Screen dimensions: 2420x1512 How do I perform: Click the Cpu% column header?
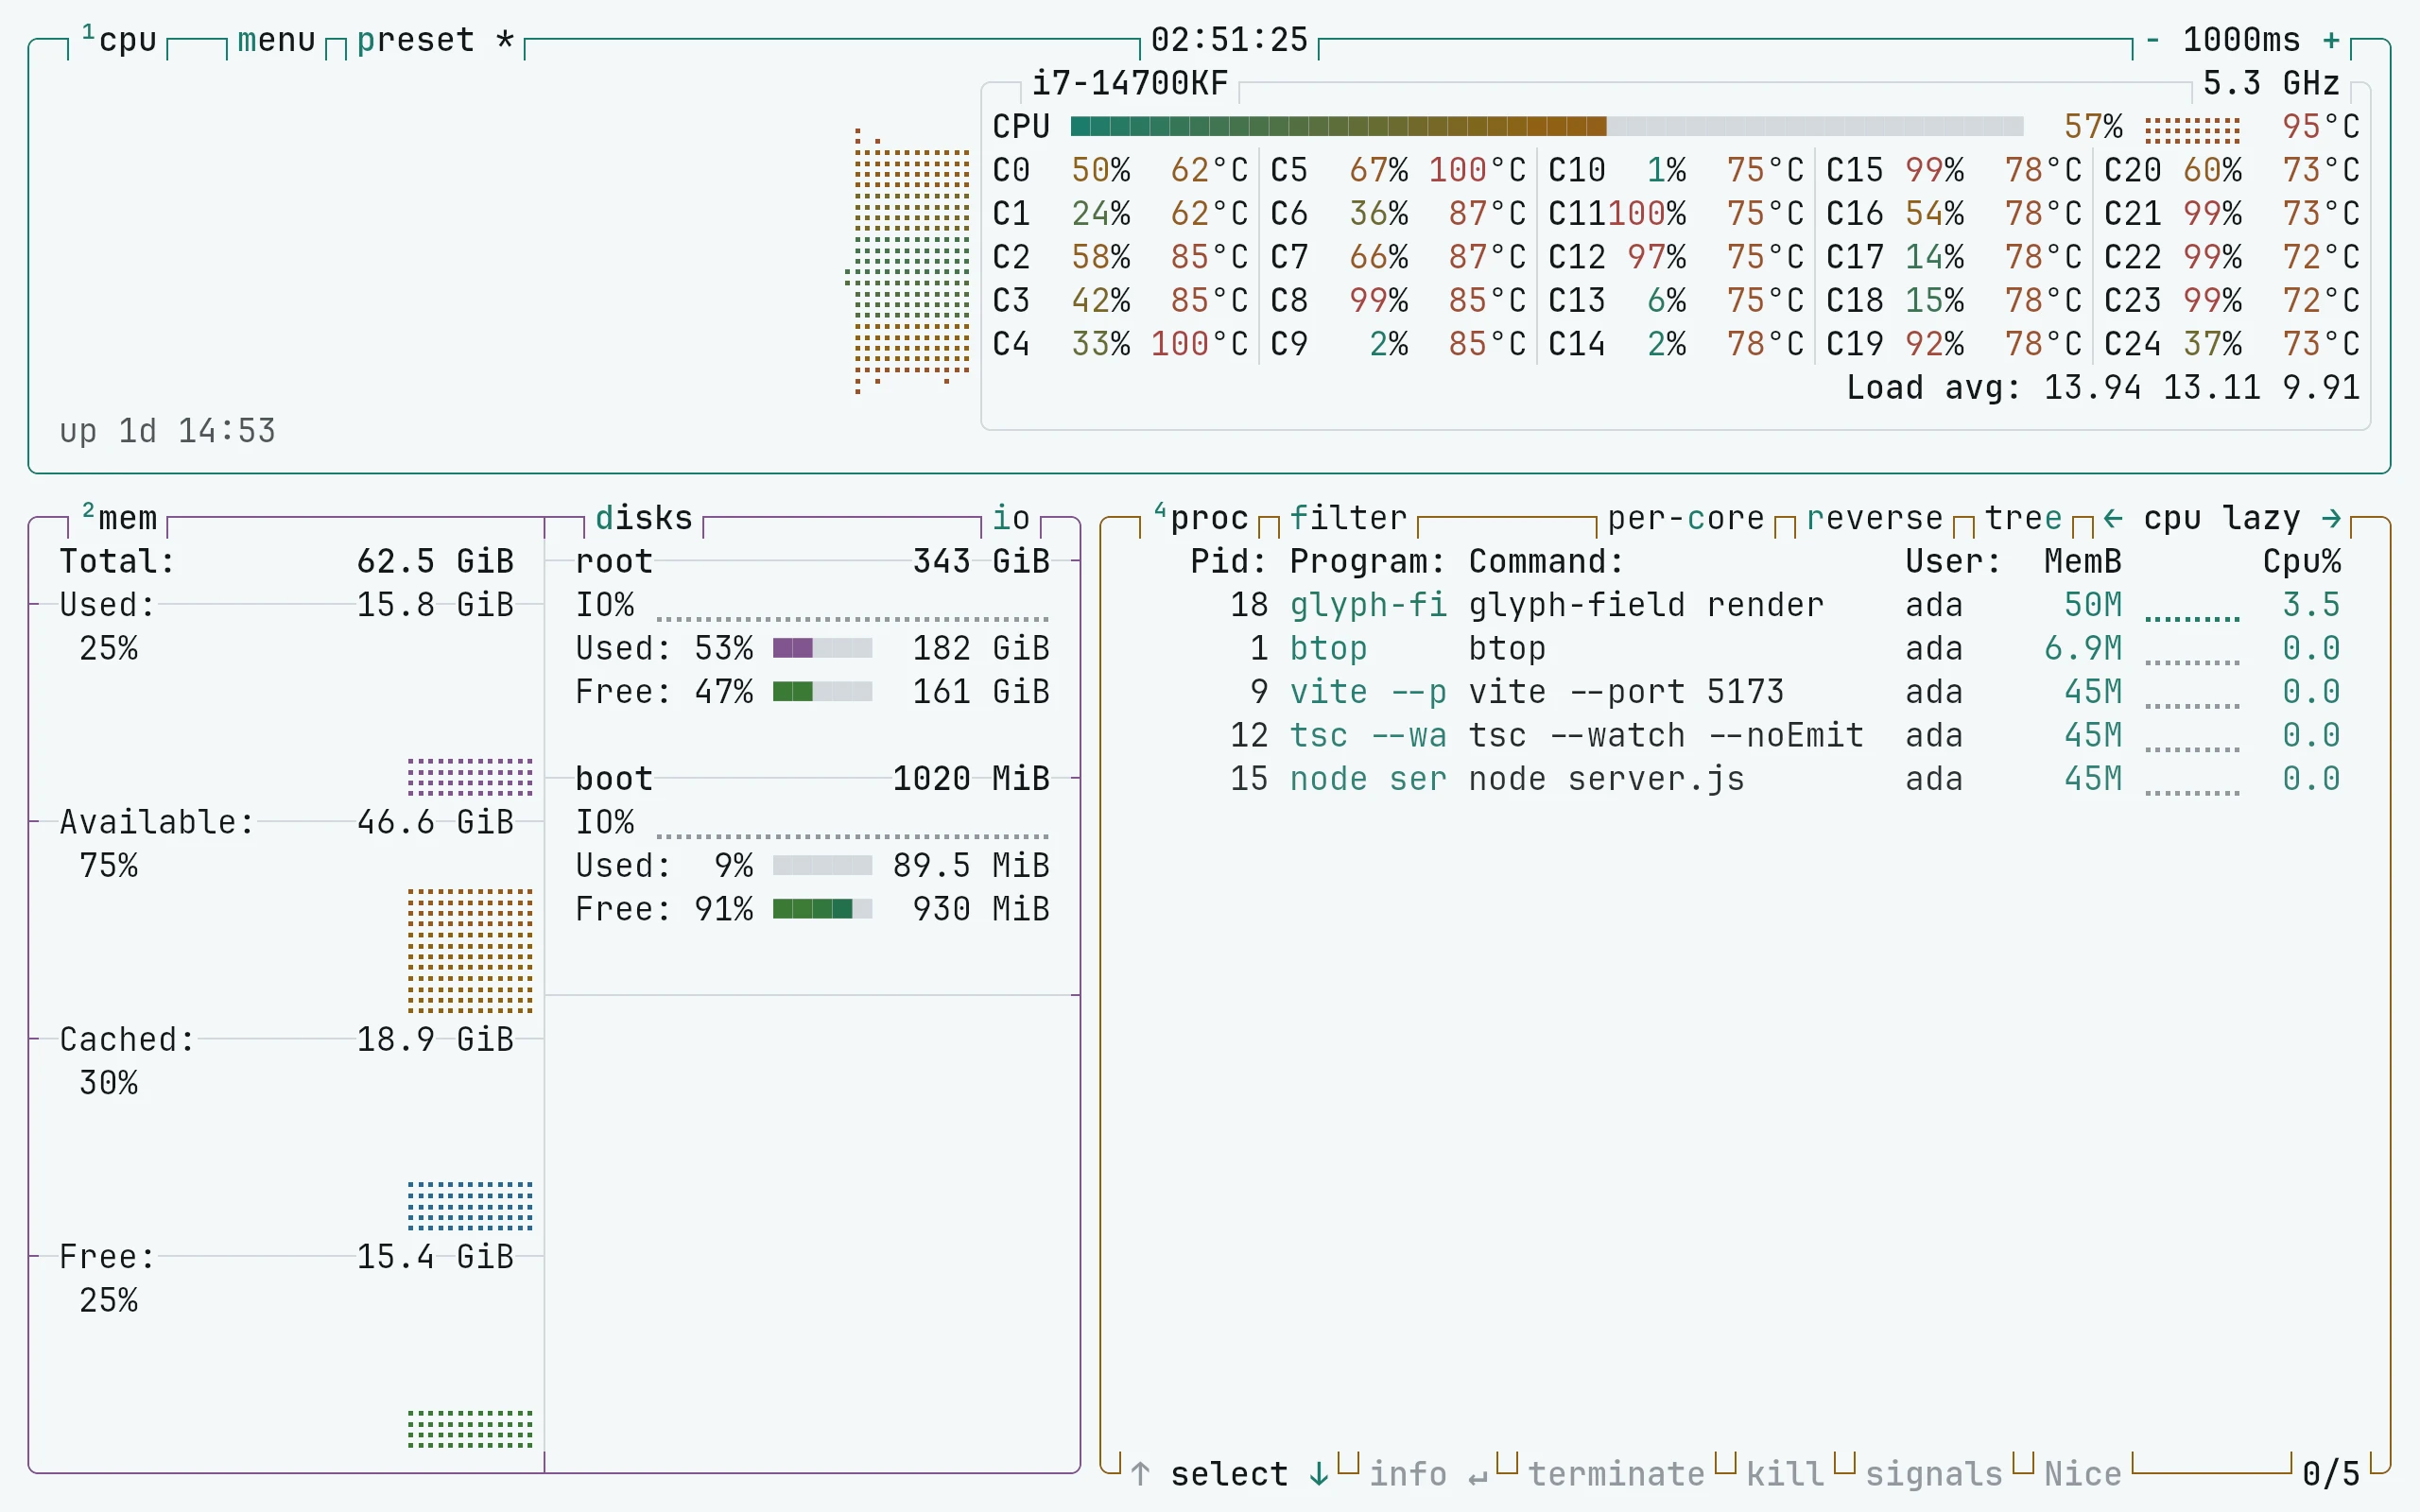coord(2302,561)
